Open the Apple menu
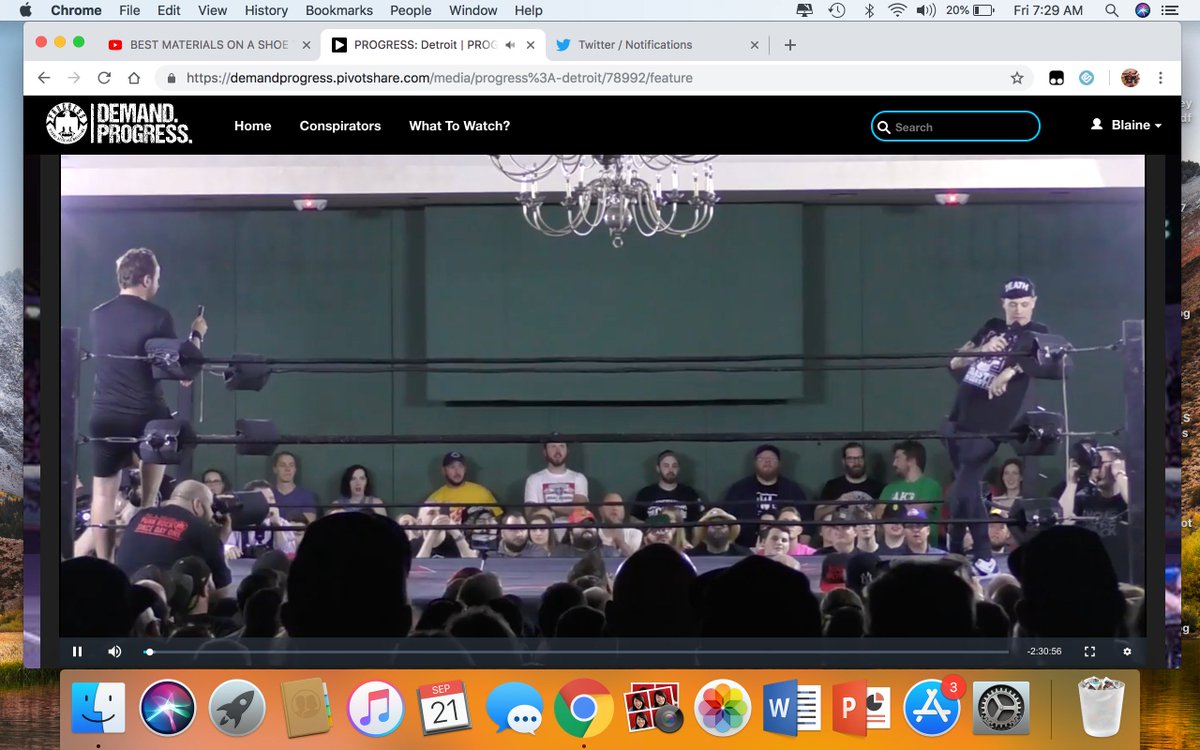This screenshot has height=750, width=1200. coord(26,10)
